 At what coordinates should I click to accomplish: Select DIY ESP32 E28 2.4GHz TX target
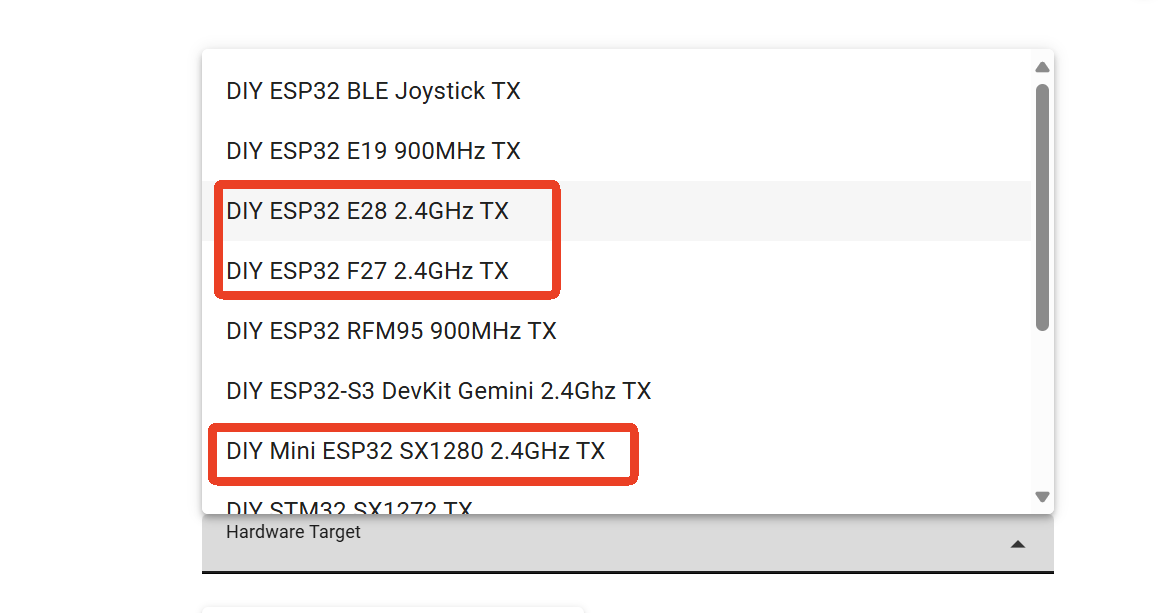367,211
